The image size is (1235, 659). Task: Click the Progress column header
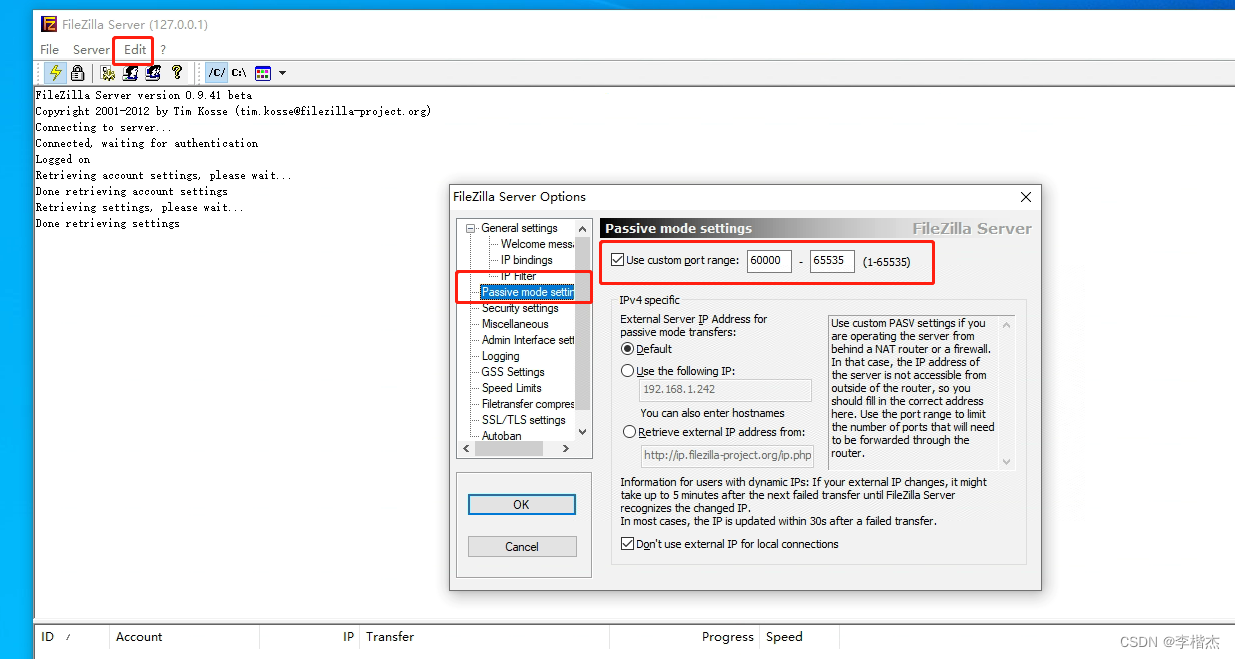(x=685, y=637)
